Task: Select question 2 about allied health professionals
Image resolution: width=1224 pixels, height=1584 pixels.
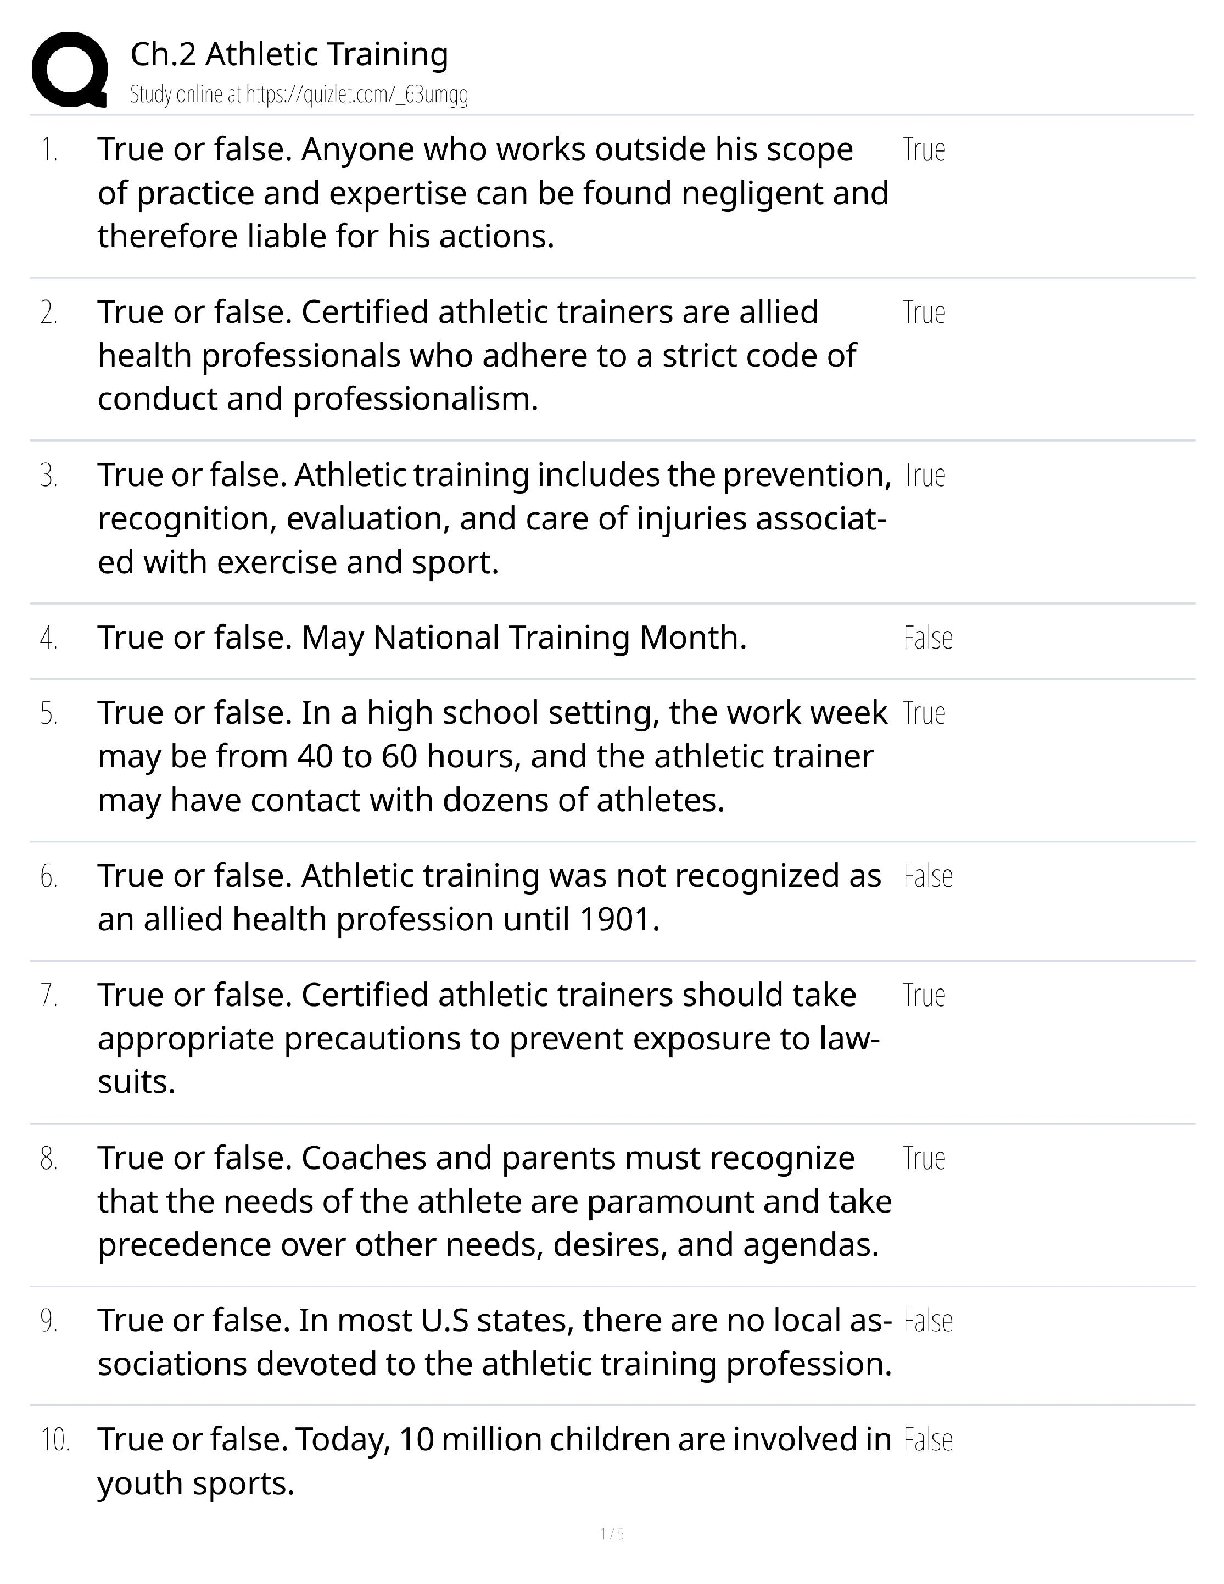Action: [x=477, y=356]
